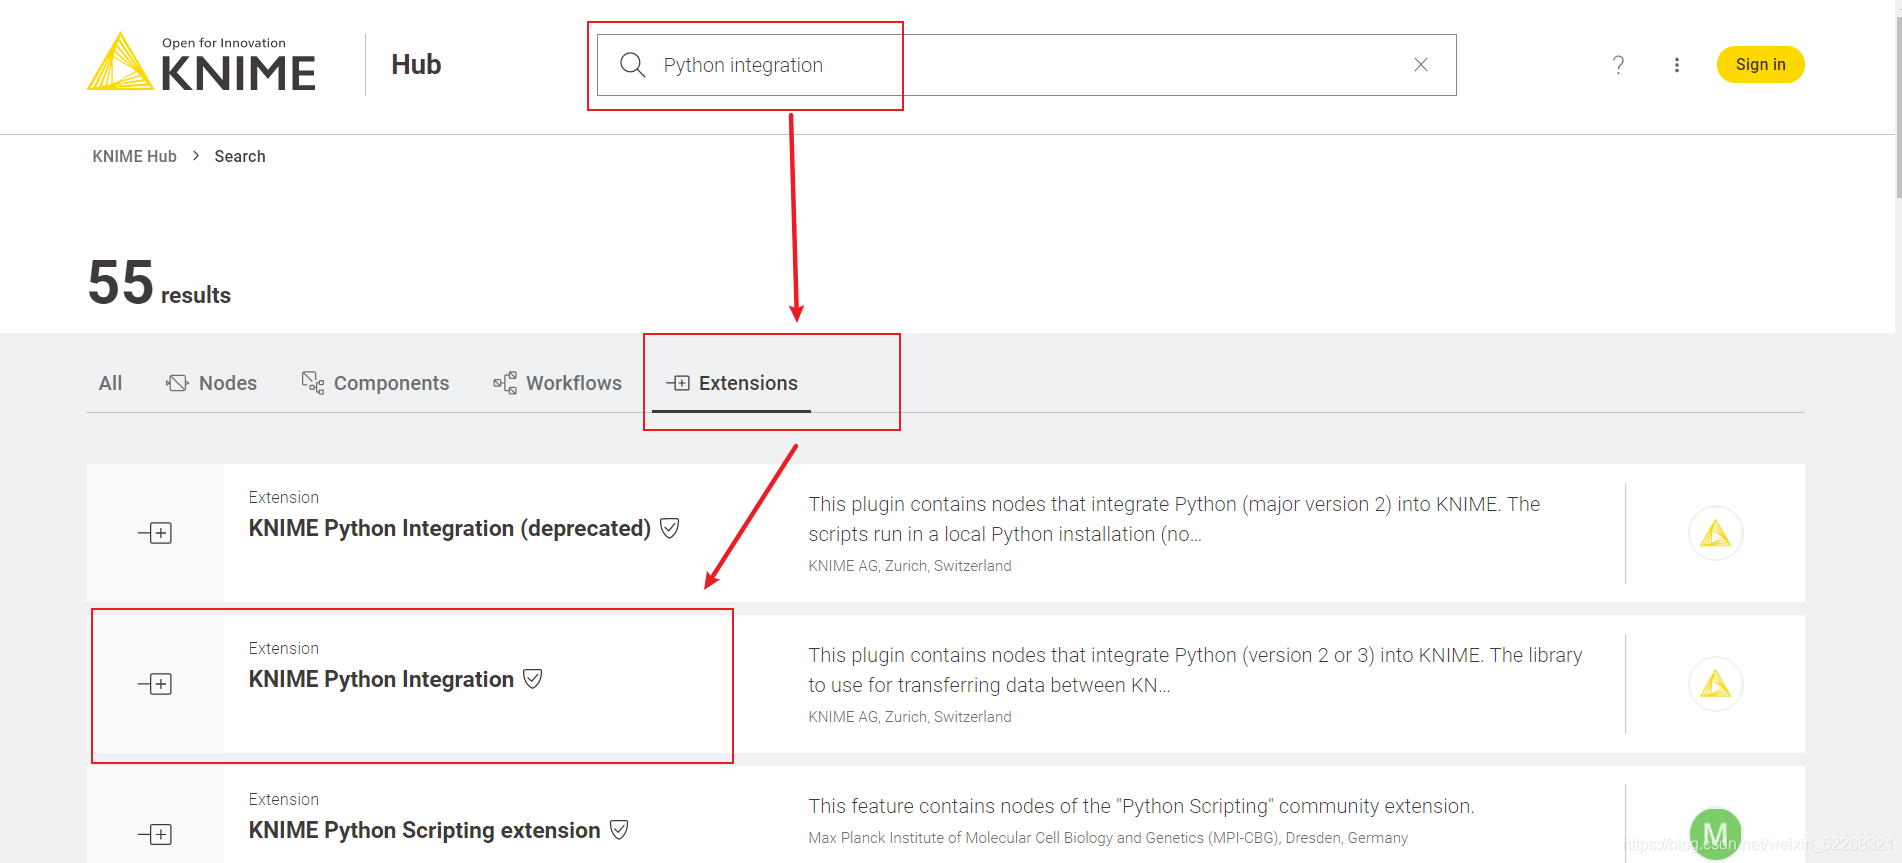Click the verified shield icon next to KNIME Python Integration

click(533, 678)
